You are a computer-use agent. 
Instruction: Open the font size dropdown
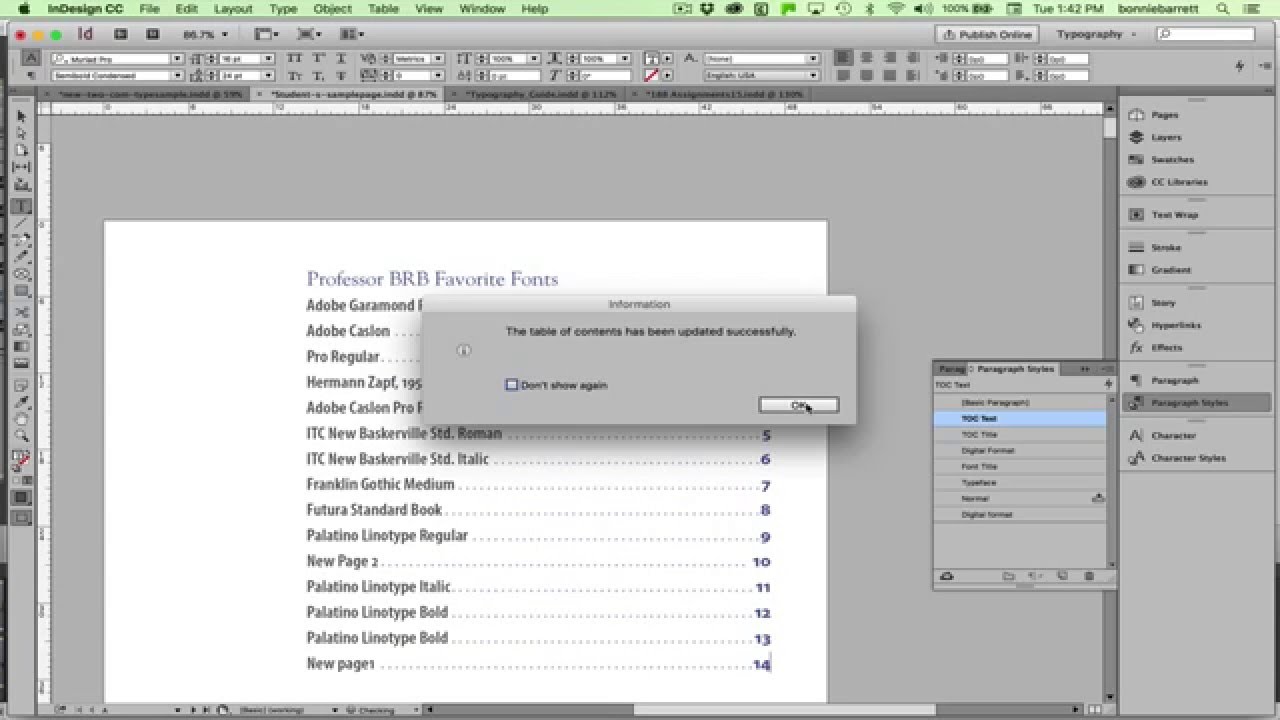tap(268, 59)
